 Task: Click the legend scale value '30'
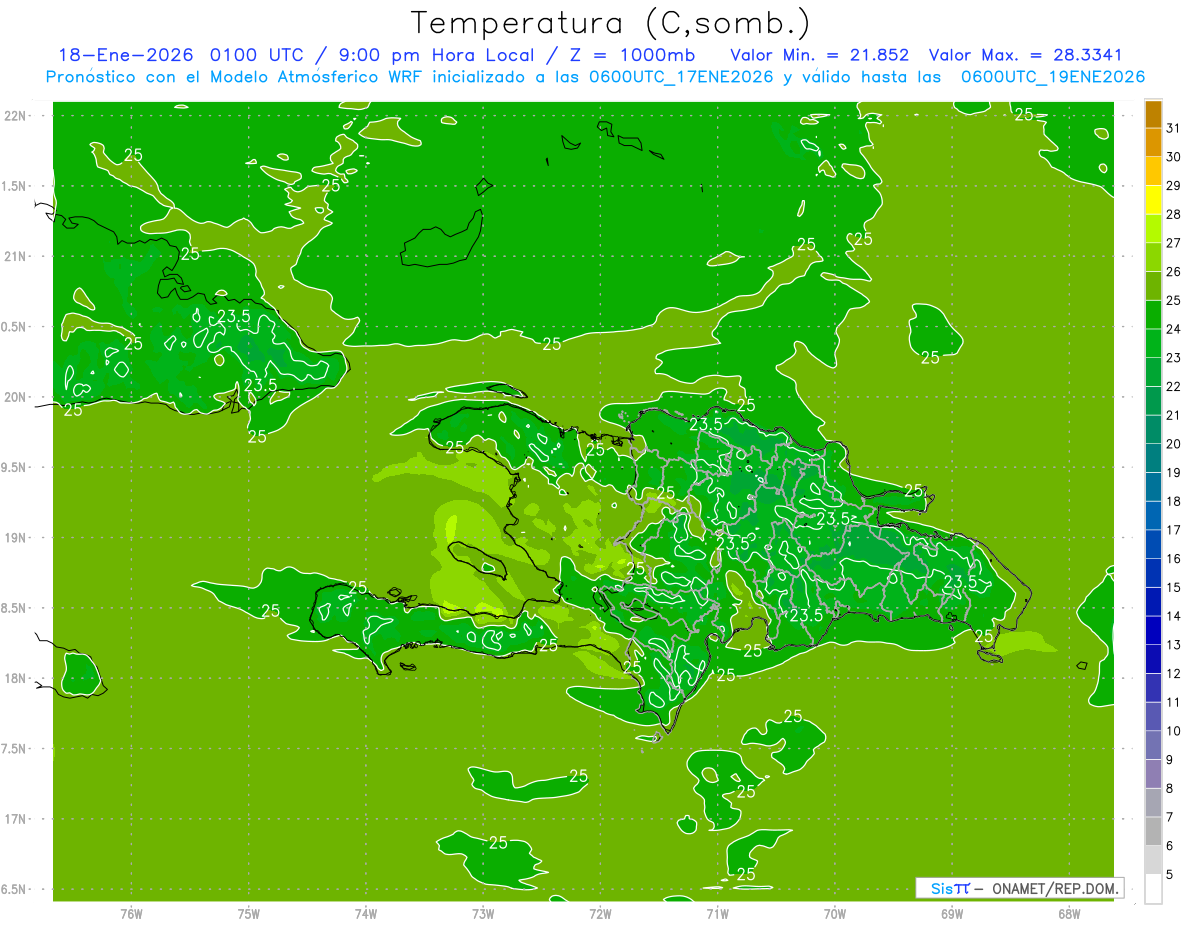1174,157
